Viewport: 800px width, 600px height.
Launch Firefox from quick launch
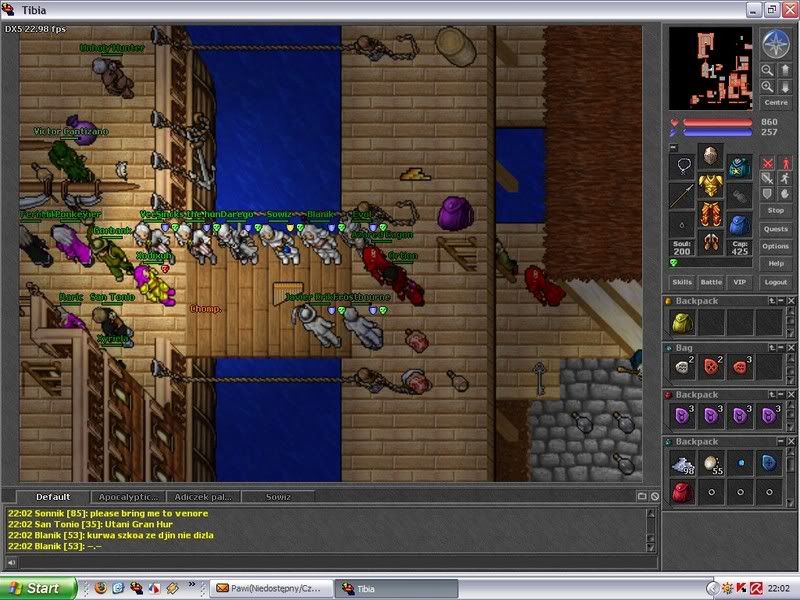tap(101, 588)
